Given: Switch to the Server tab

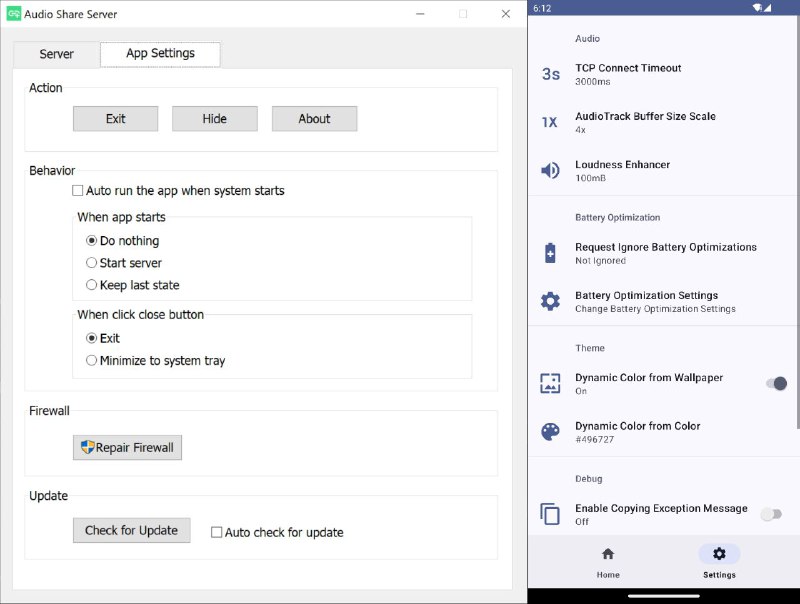Looking at the screenshot, I should click(x=57, y=54).
